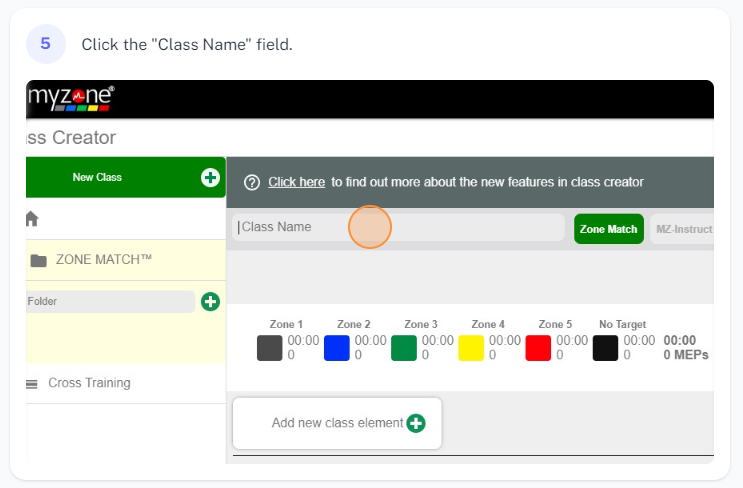Pick the green Zone 3 swatch
Viewport: 743px width, 488px height.
pos(404,347)
